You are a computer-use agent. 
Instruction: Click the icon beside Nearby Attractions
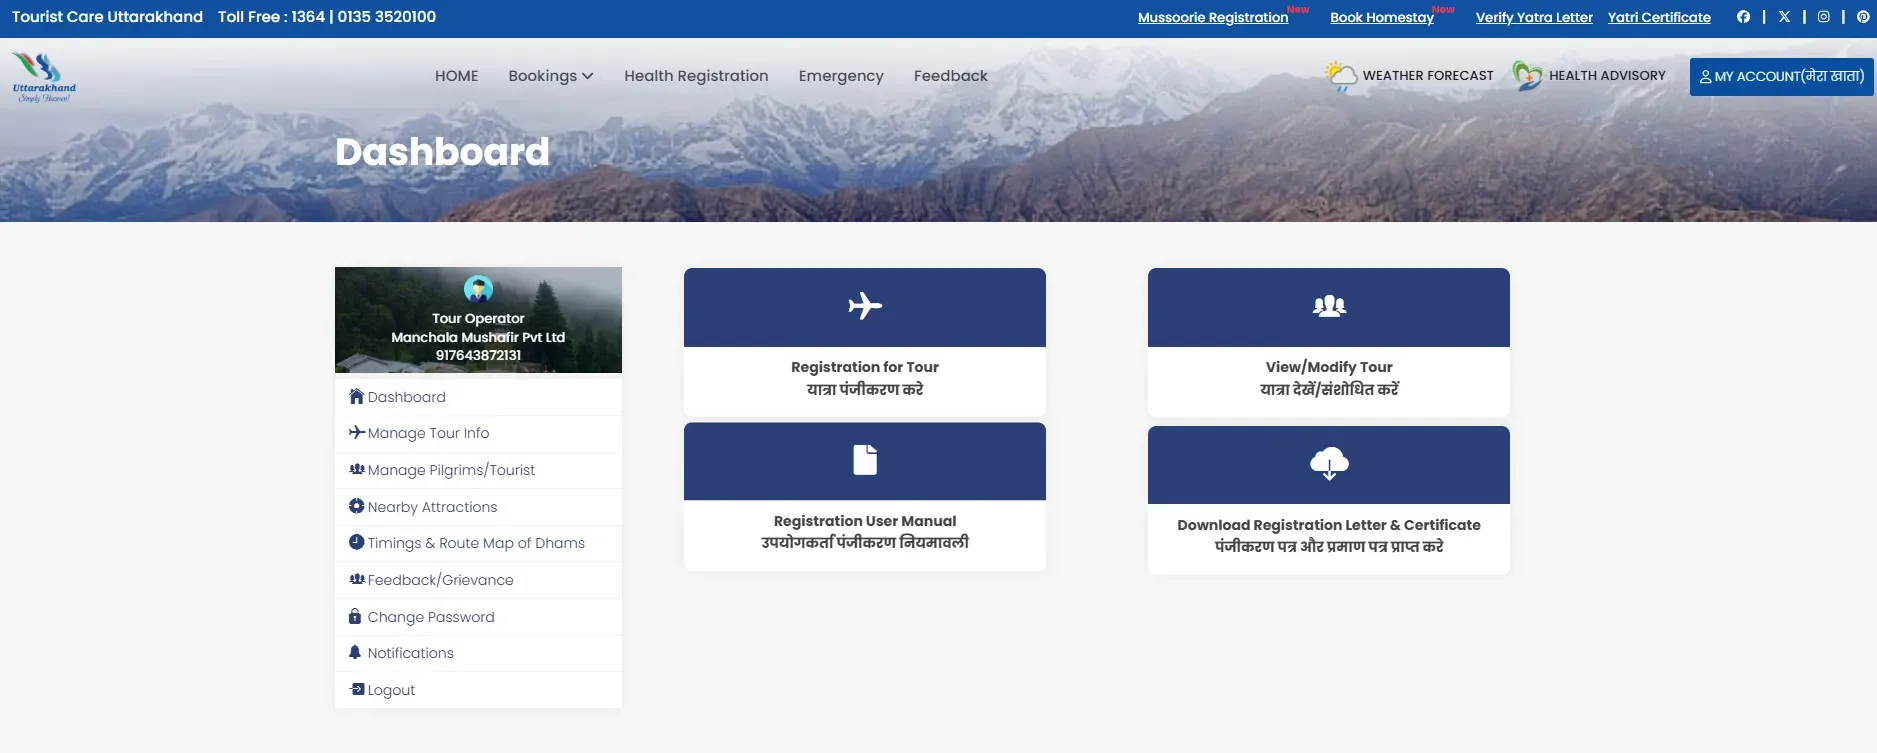[x=356, y=506]
